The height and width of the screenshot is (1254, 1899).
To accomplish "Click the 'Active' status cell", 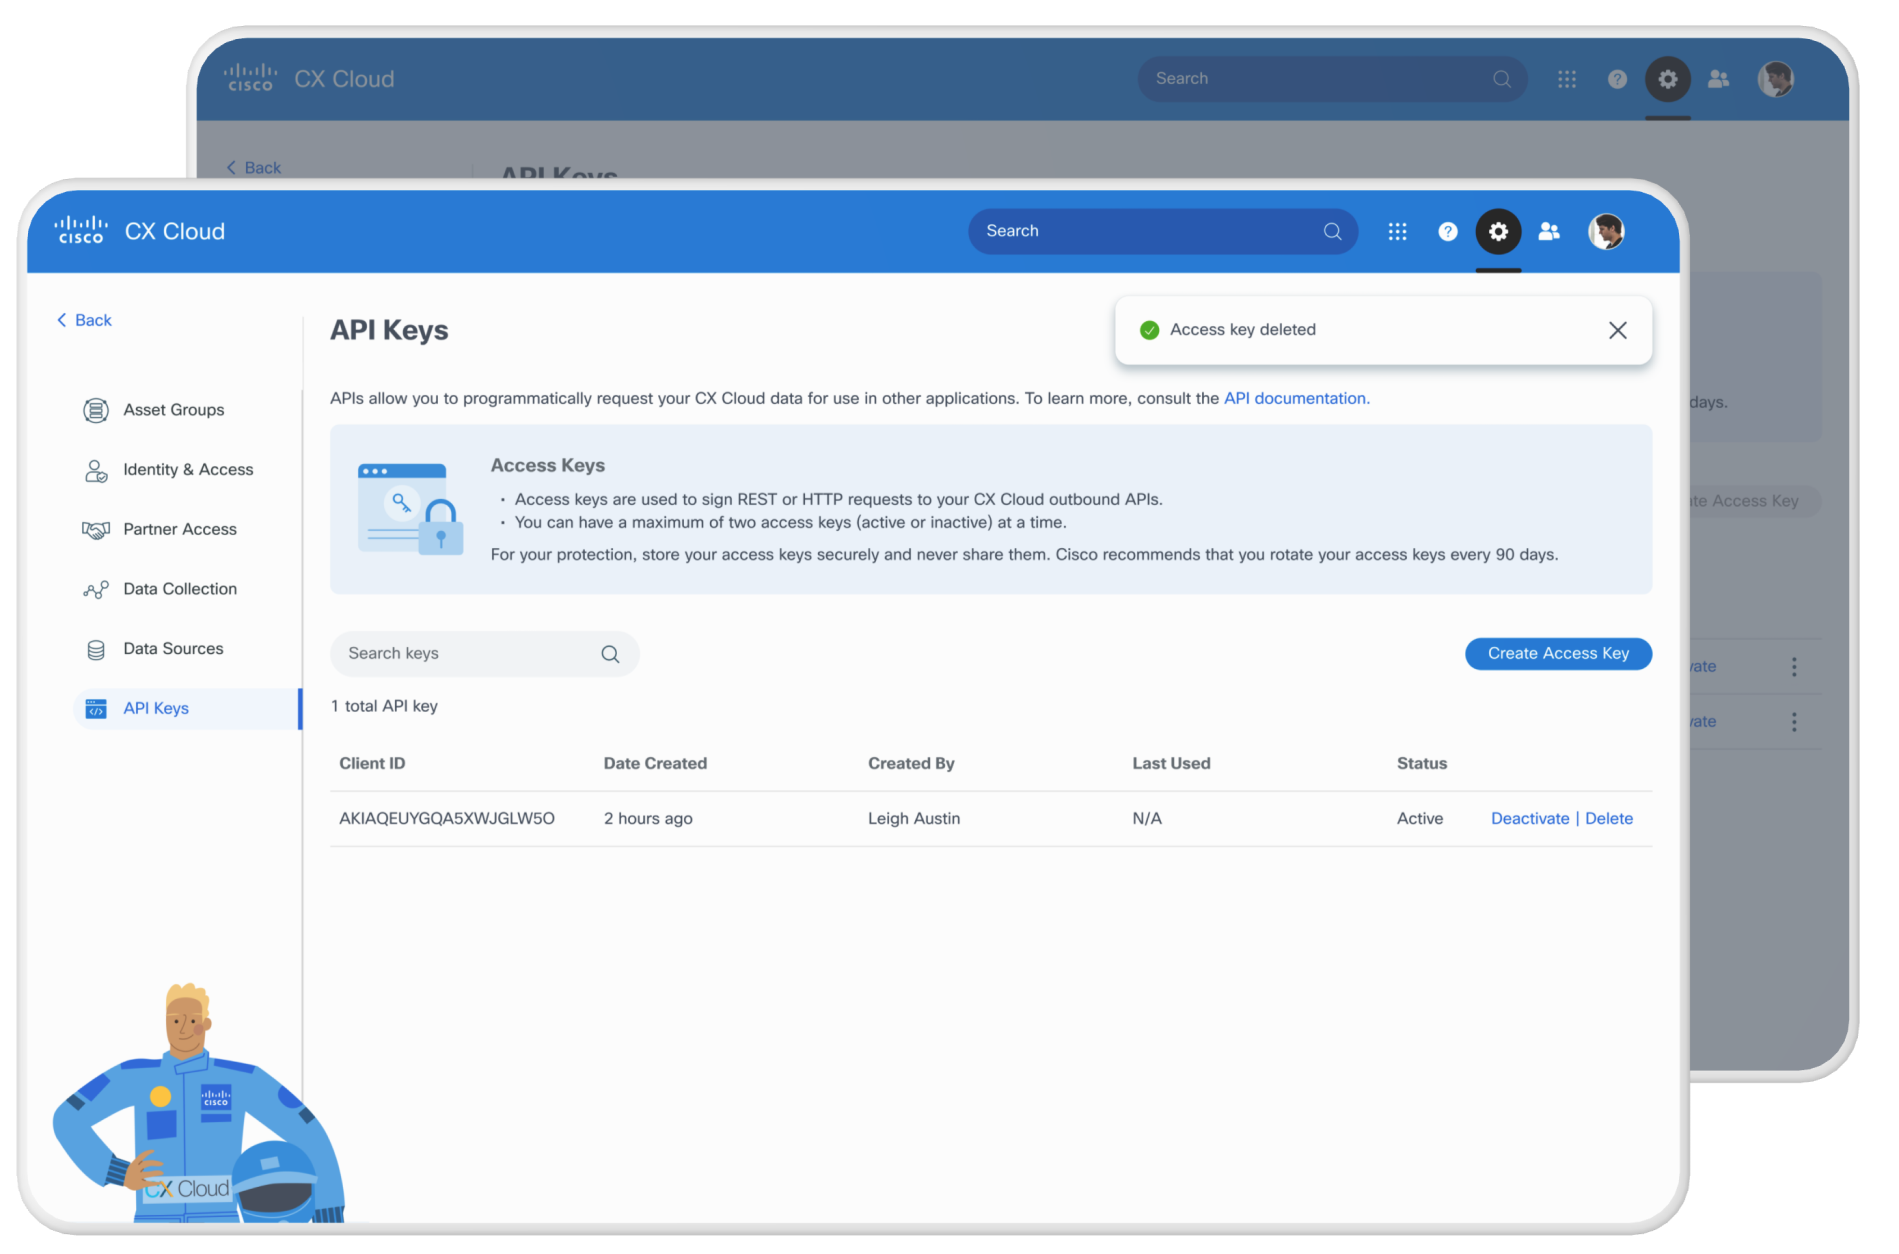I will click(1420, 819).
